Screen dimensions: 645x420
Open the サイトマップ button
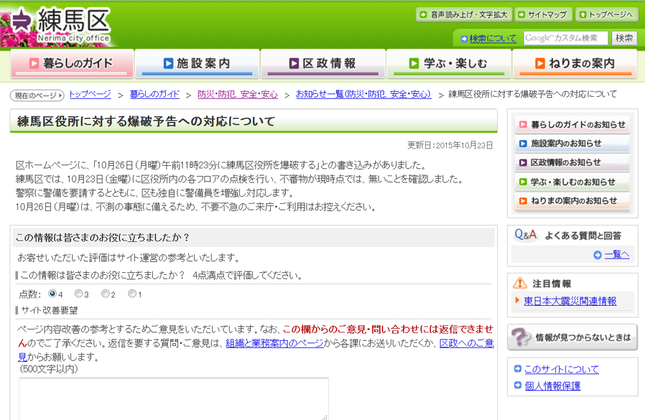(546, 15)
